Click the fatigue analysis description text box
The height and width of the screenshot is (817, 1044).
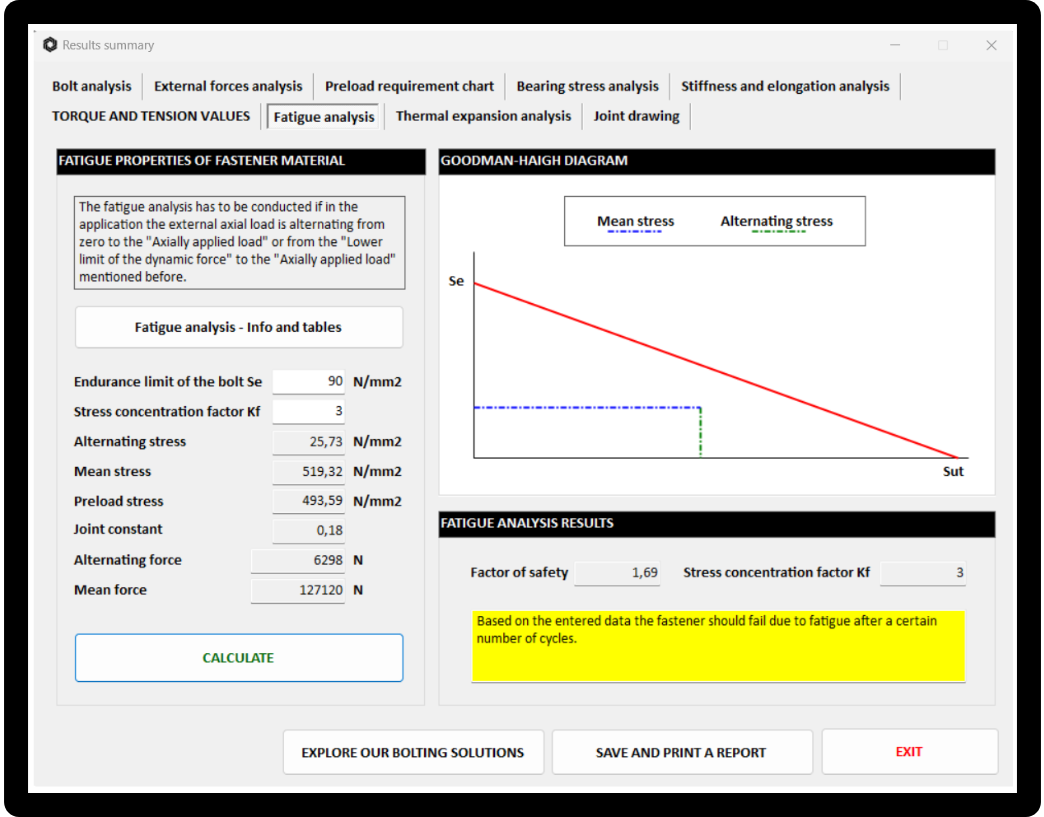(x=240, y=242)
